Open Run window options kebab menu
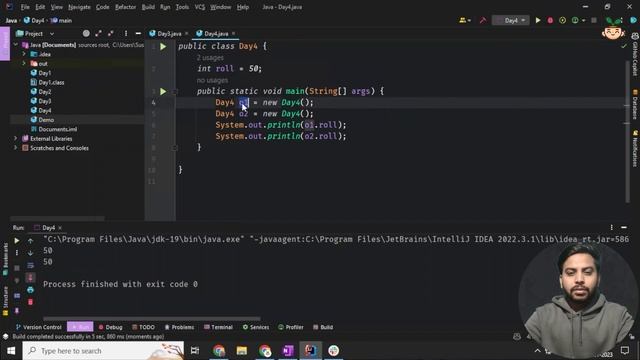Screen dimensions: 640x360 click(x=611, y=227)
